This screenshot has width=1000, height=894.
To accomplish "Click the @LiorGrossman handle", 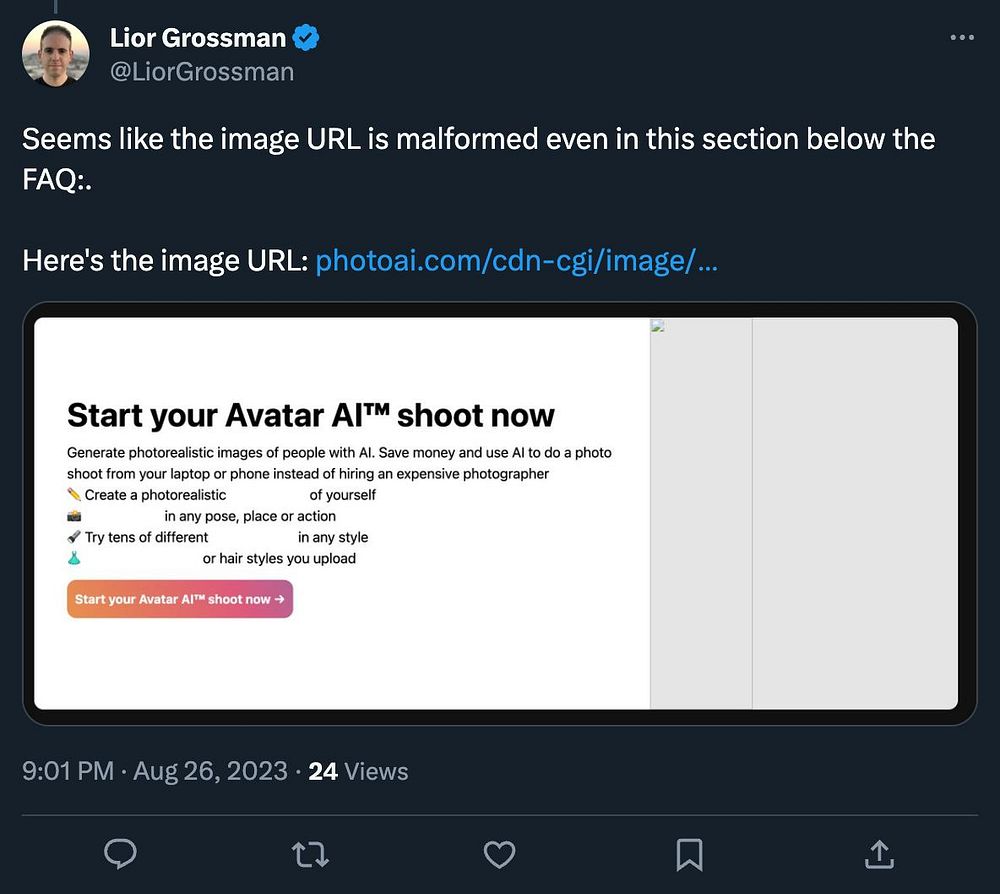I will tap(202, 72).
